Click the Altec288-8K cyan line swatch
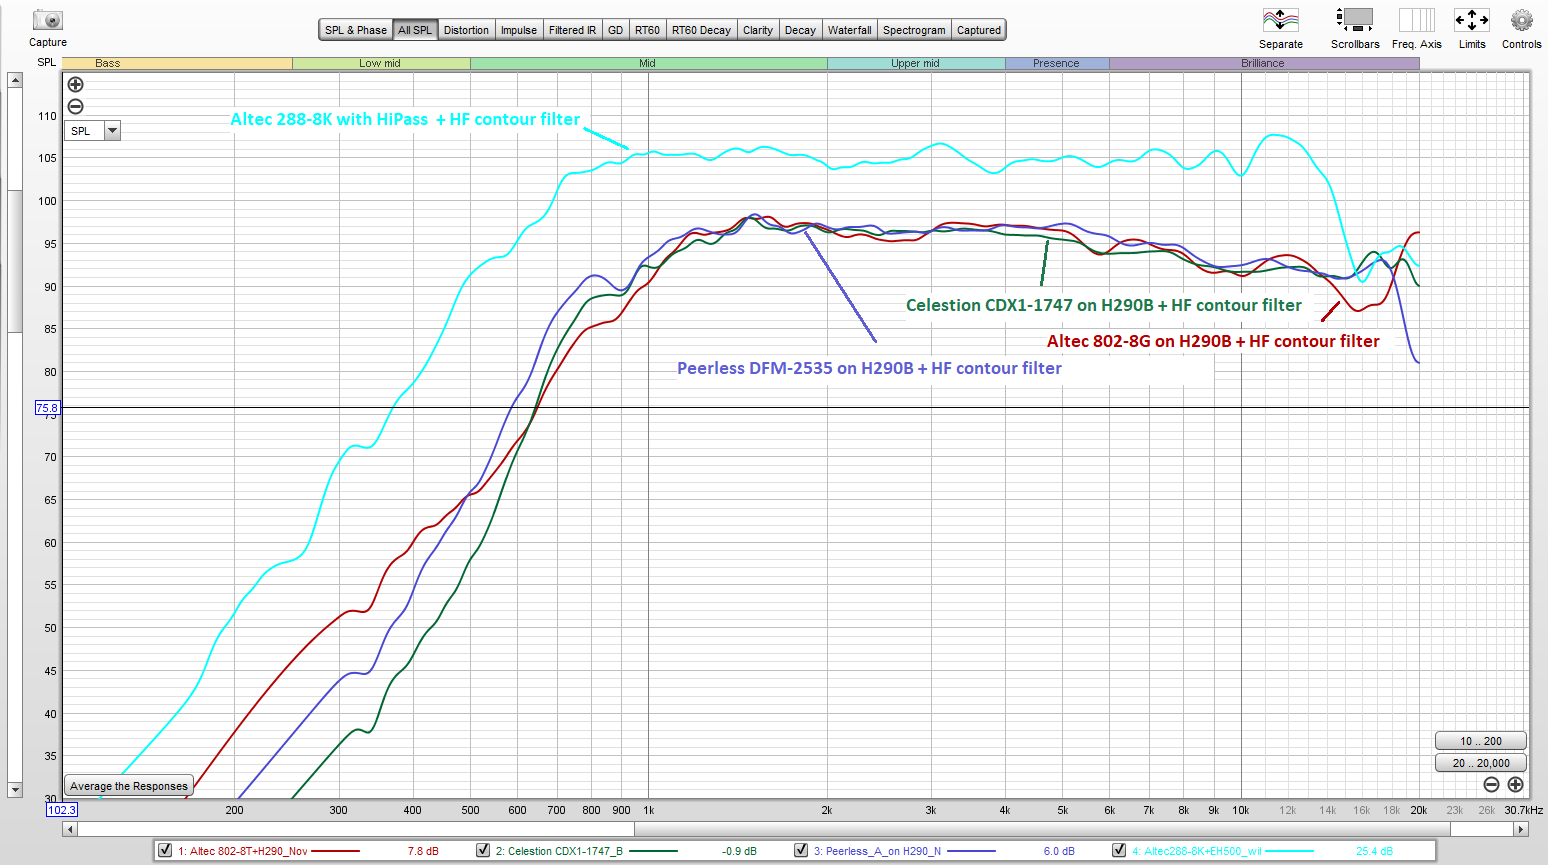Image resolution: width=1548 pixels, height=865 pixels. 1290,851
